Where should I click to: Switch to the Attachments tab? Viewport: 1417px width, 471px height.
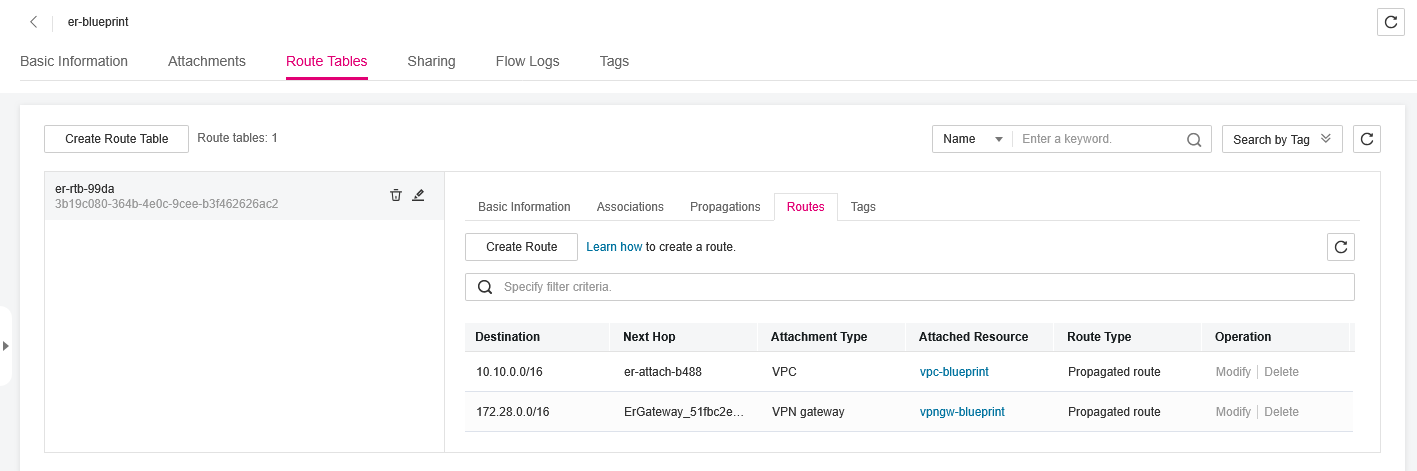[206, 61]
